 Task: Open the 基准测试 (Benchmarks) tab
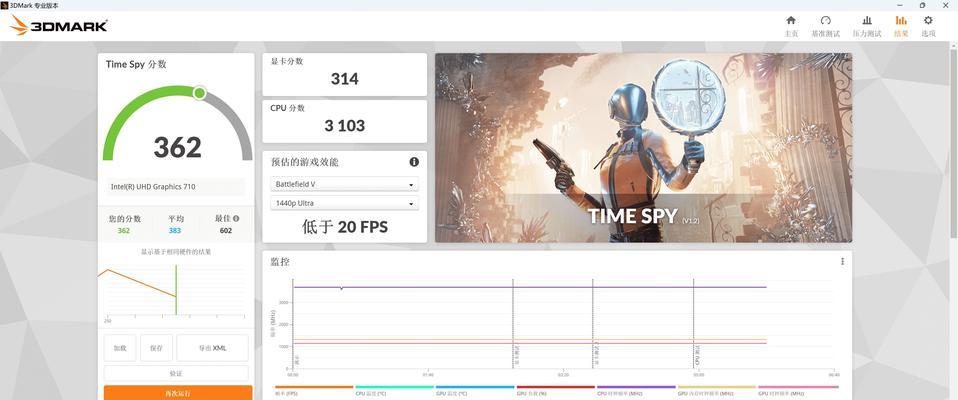point(825,26)
